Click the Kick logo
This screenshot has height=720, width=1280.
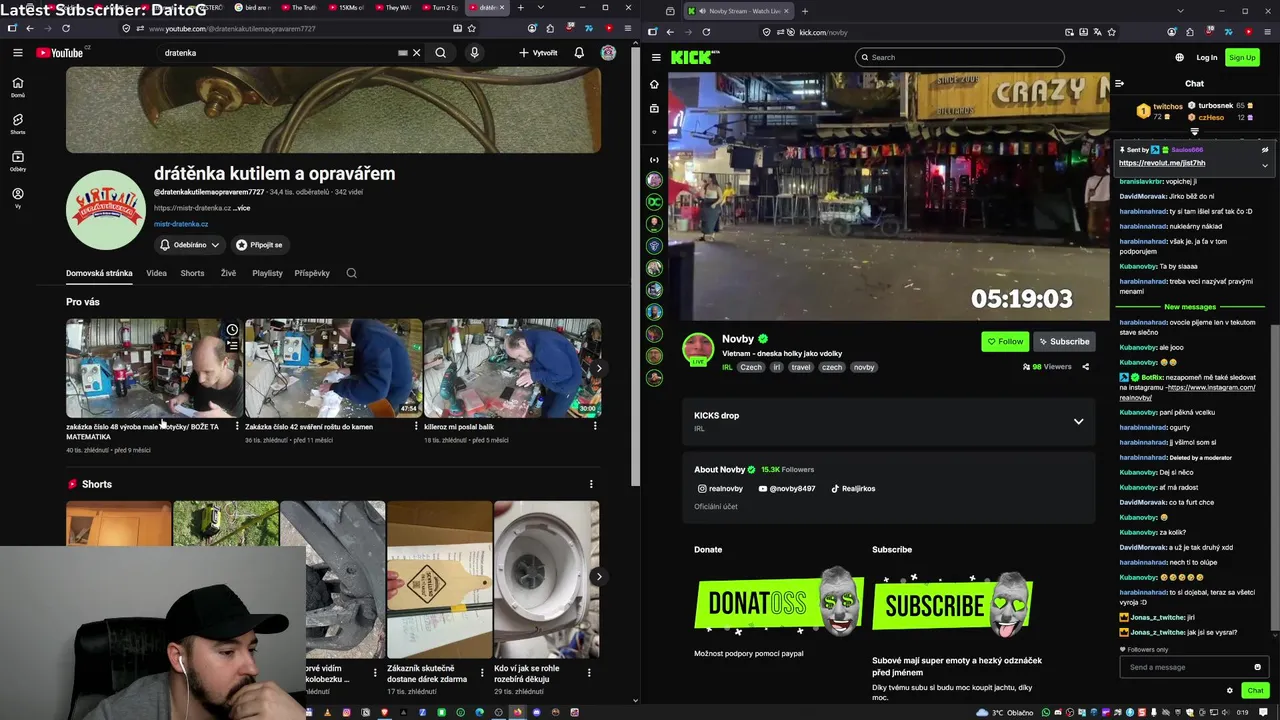(x=694, y=58)
